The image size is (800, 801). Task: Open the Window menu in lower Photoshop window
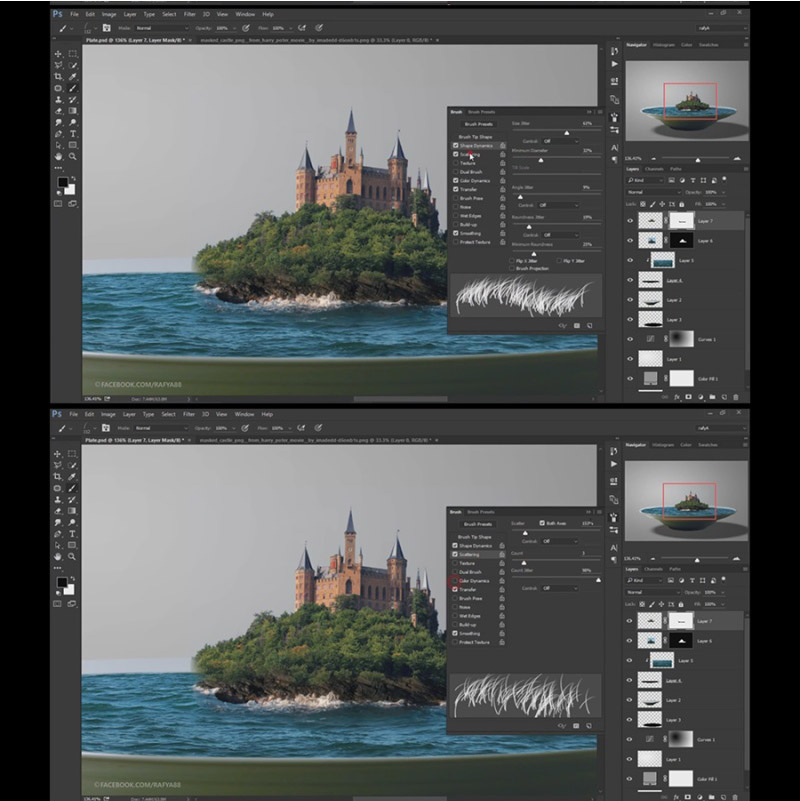pos(244,414)
